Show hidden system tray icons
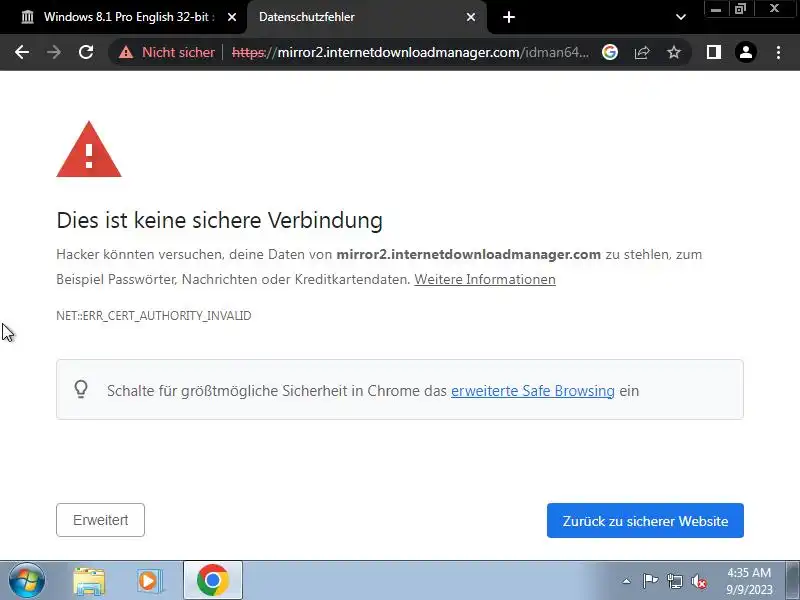 [x=627, y=581]
